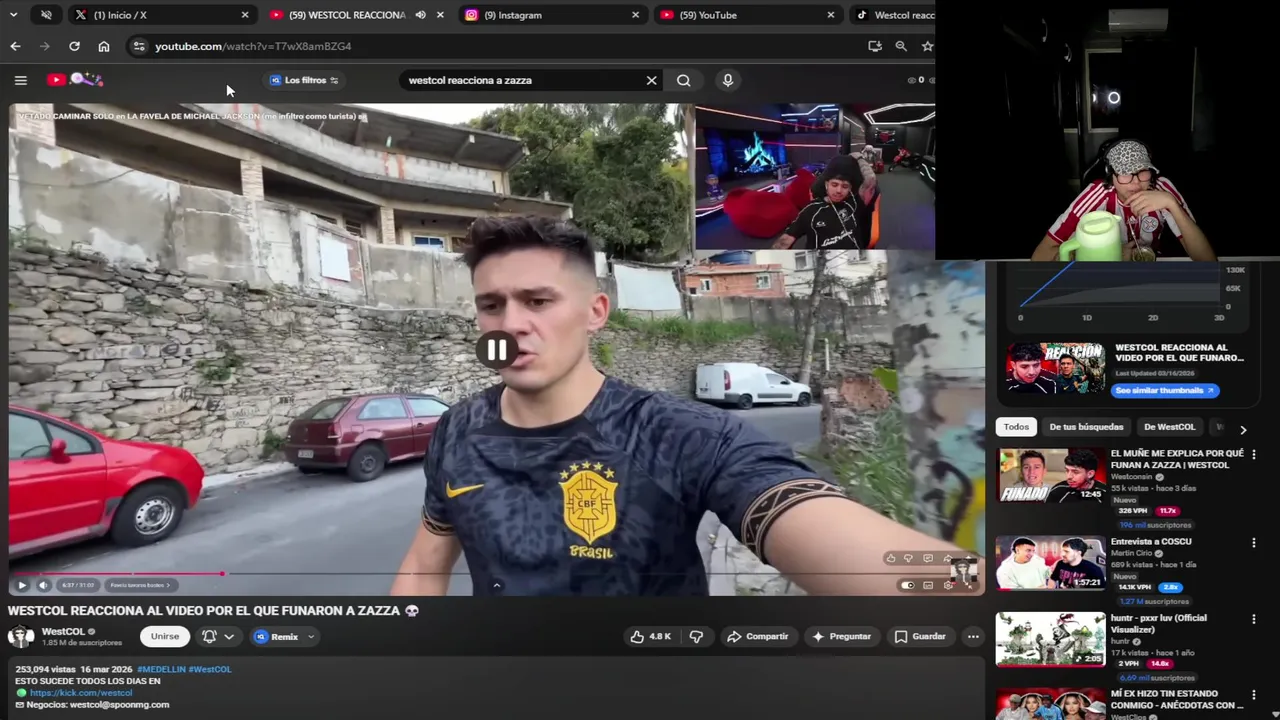1280x720 pixels.
Task: Click the Unirse membership button
Action: coord(165,636)
